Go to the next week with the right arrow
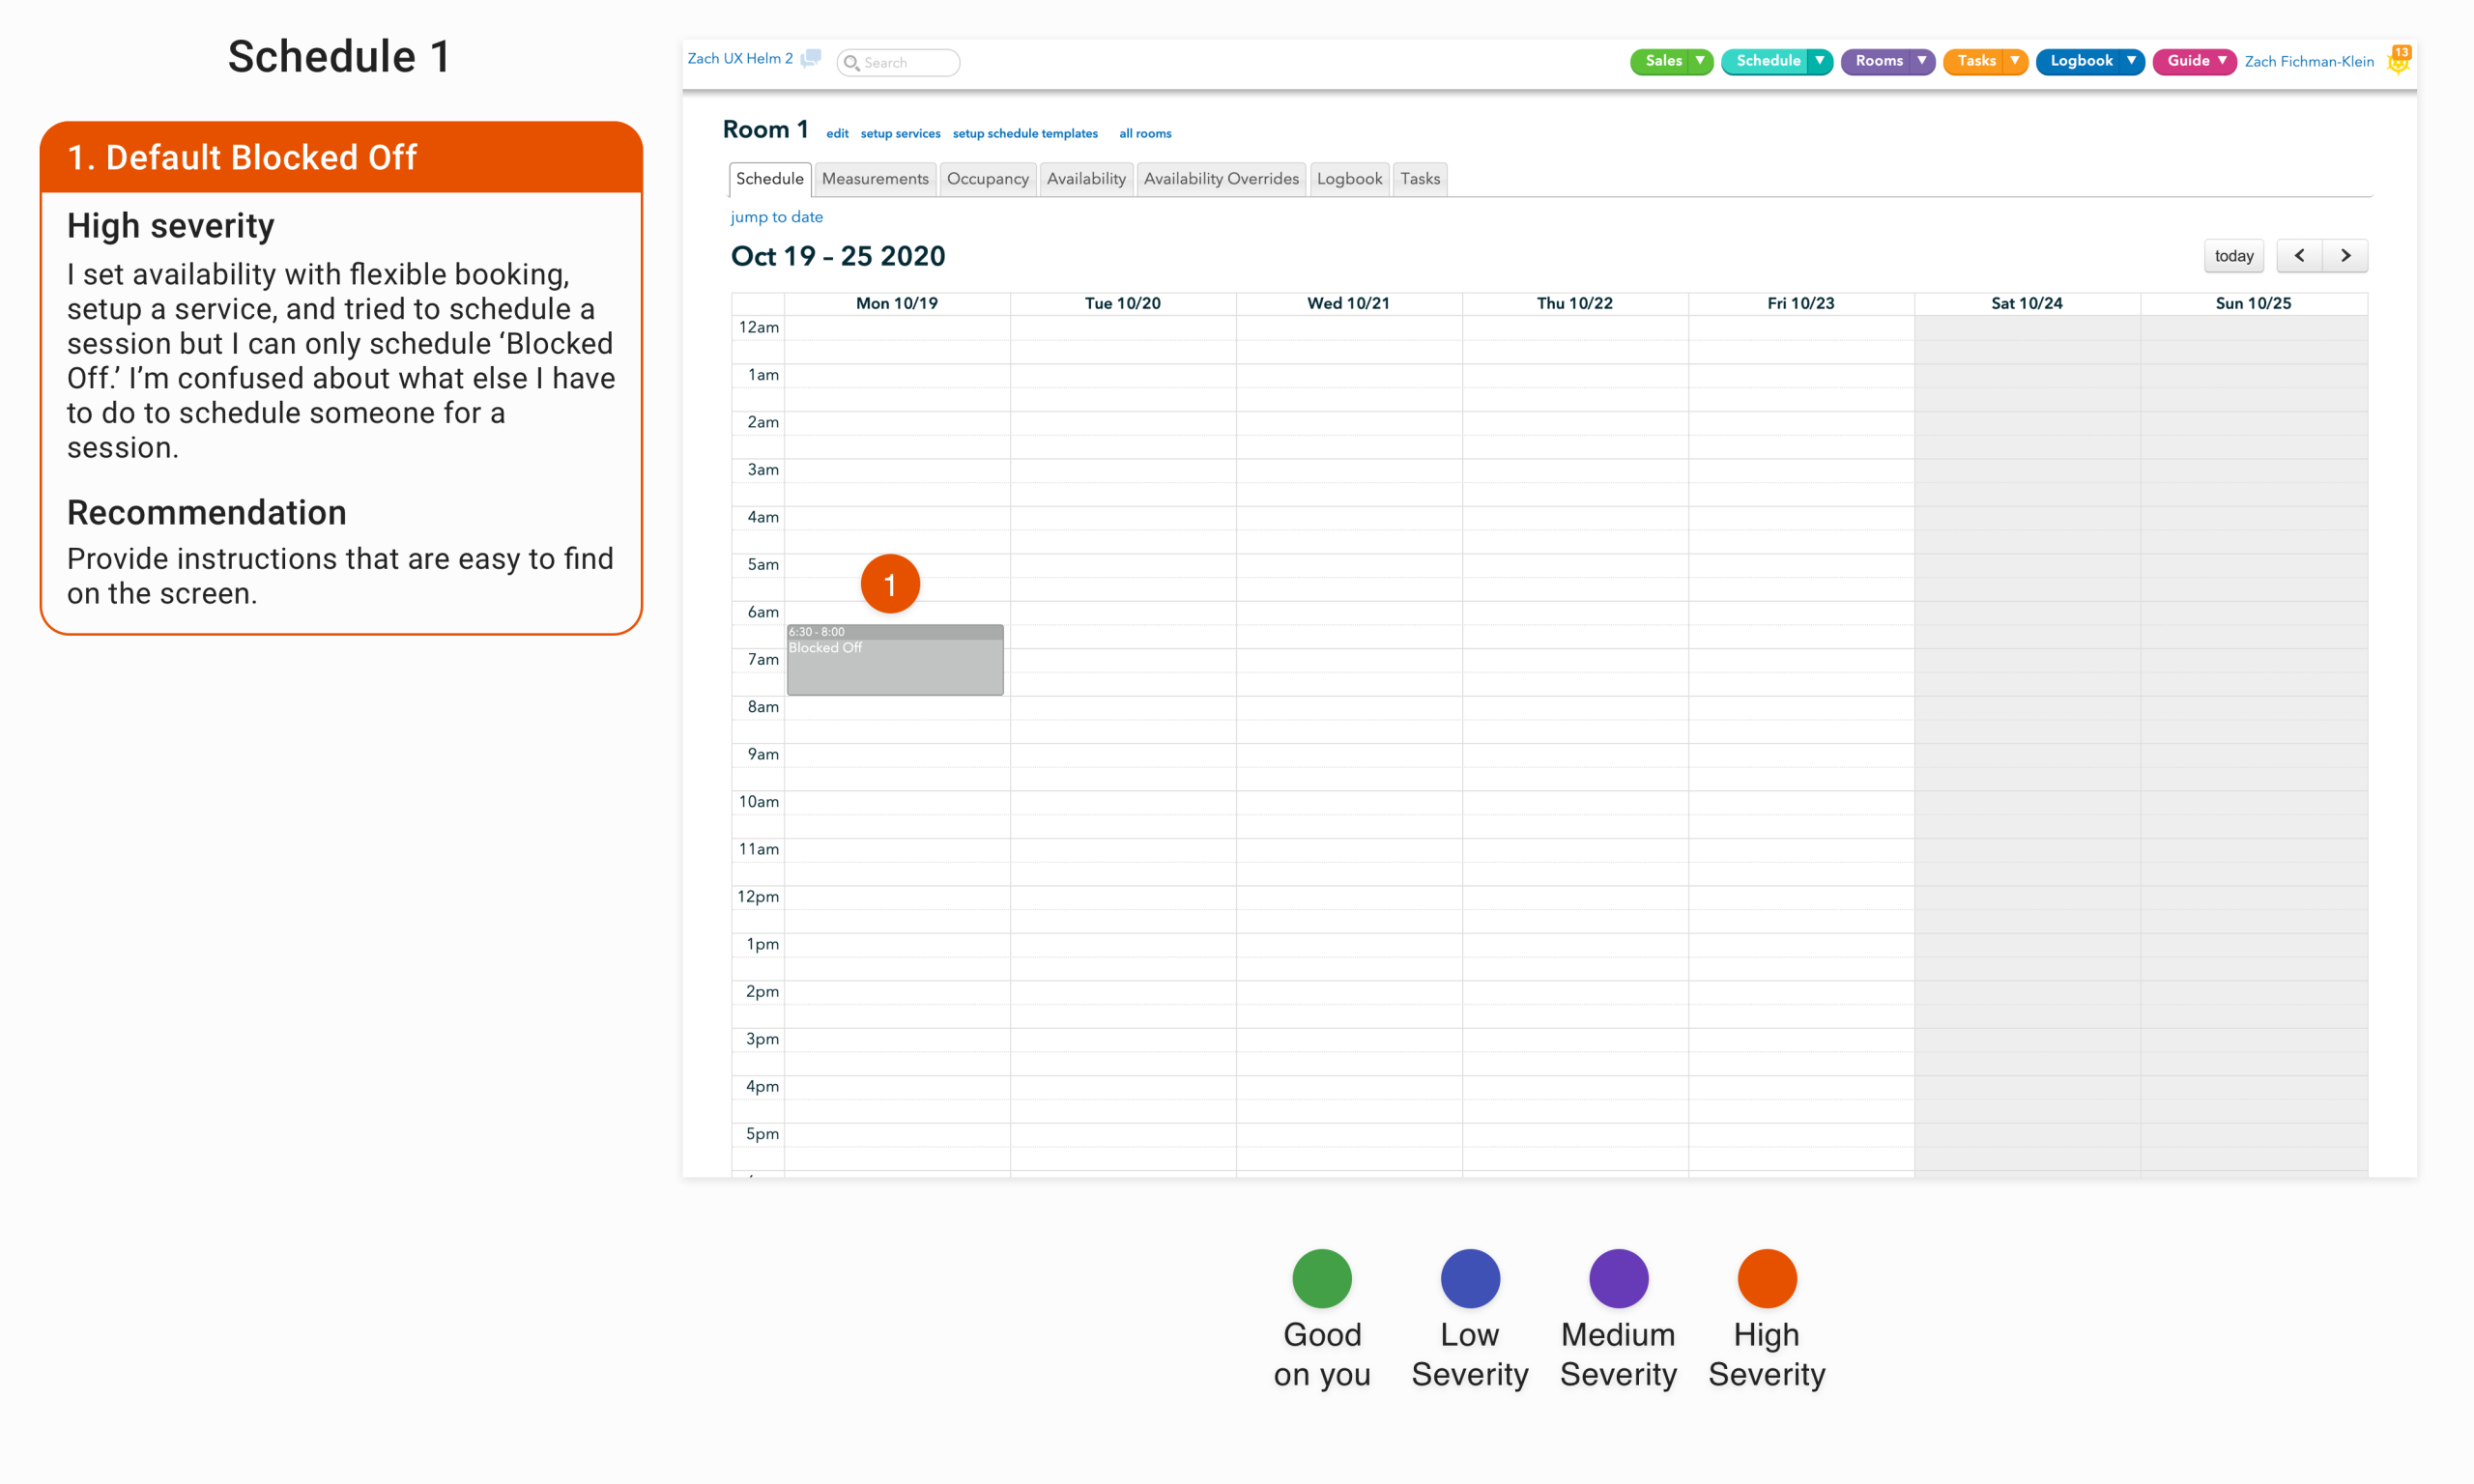 click(x=2345, y=256)
